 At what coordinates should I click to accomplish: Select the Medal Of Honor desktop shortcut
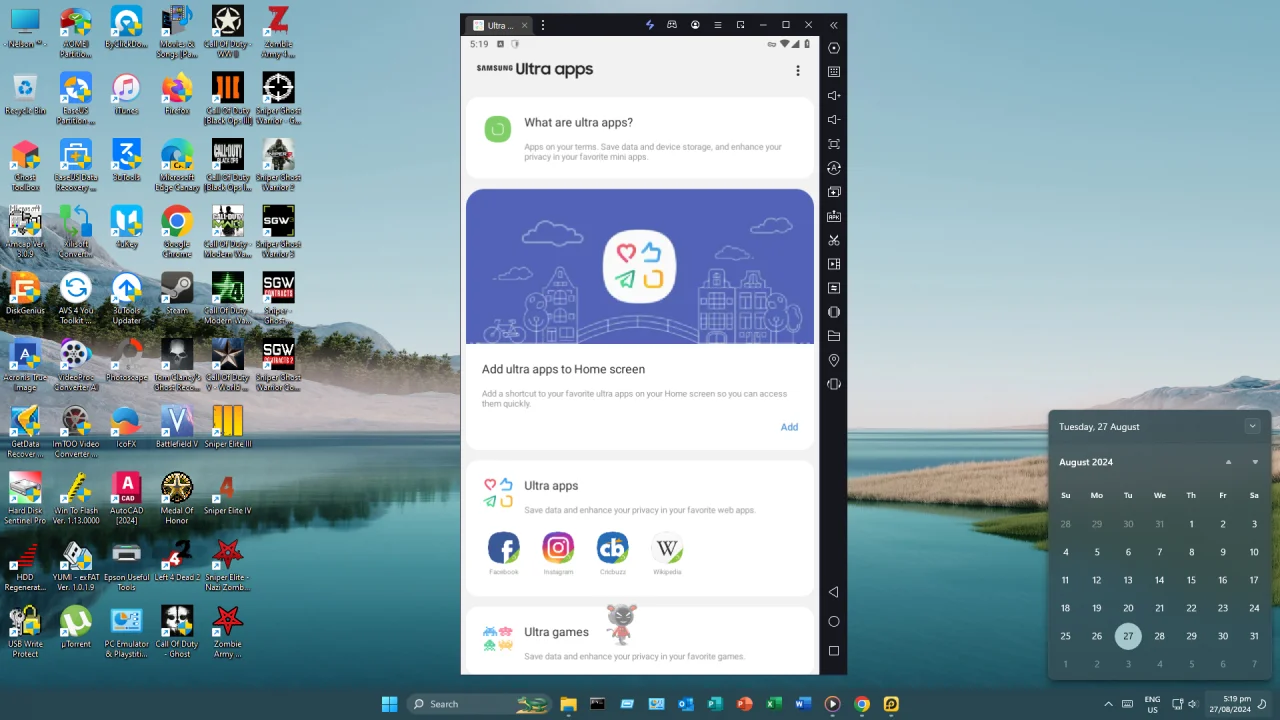tap(177, 498)
